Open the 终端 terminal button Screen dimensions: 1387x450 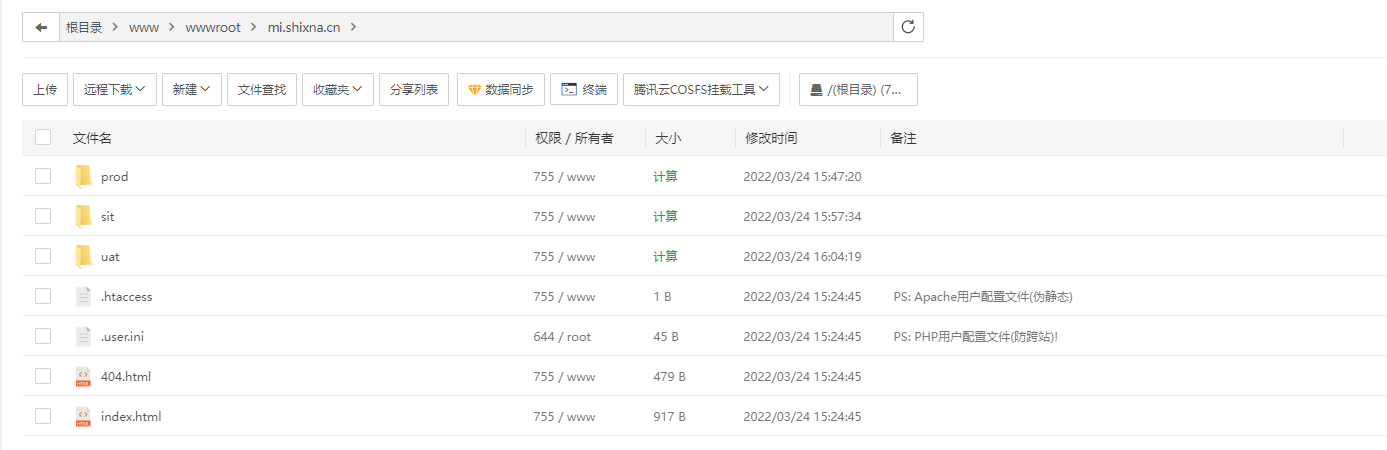(x=583, y=89)
